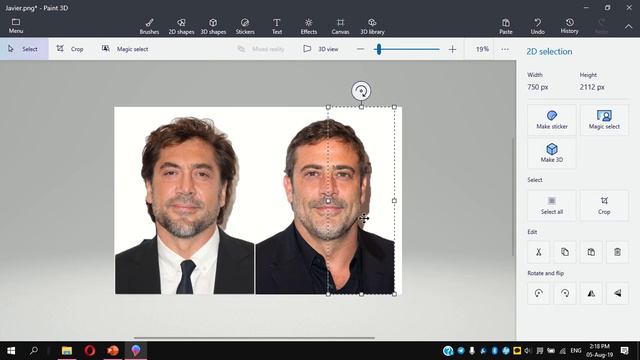Choose Magic select in toolbar
640x360 pixels.
click(125, 49)
